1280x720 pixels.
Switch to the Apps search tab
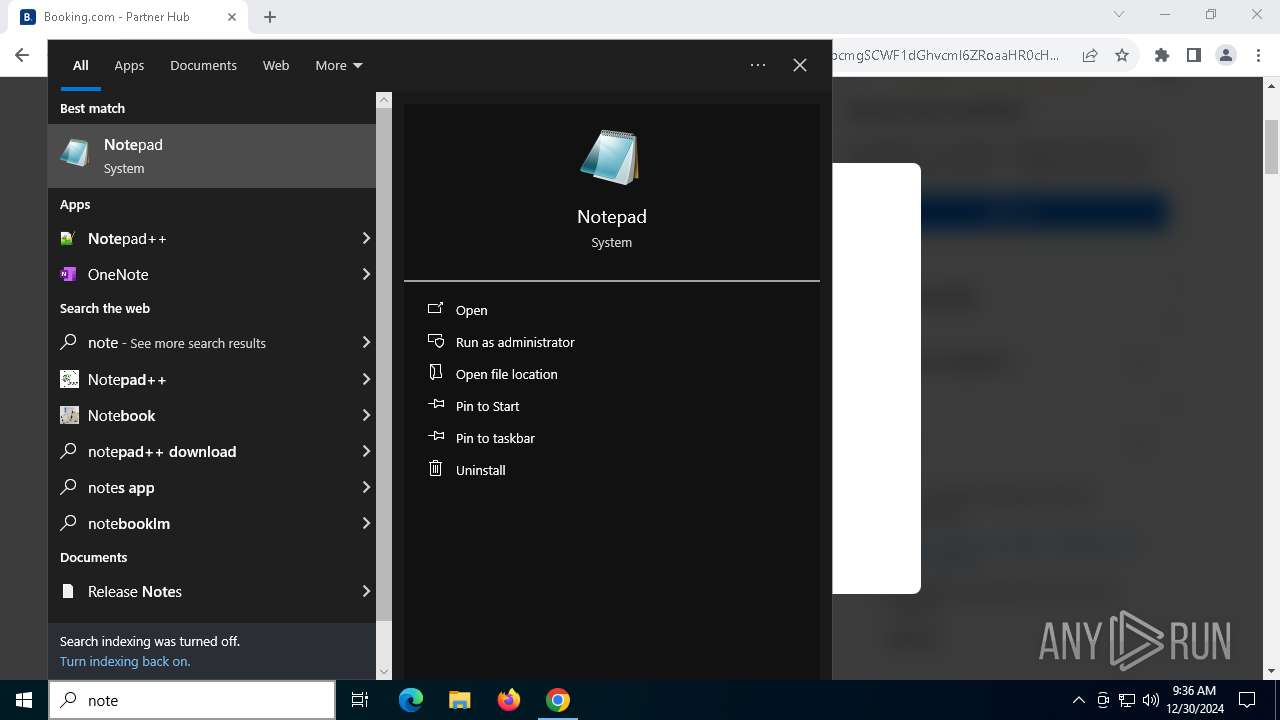tap(129, 65)
